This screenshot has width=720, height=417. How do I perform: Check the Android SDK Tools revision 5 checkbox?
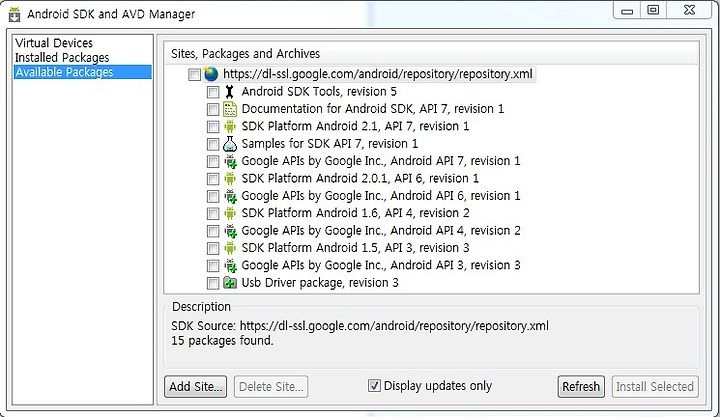tap(213, 92)
